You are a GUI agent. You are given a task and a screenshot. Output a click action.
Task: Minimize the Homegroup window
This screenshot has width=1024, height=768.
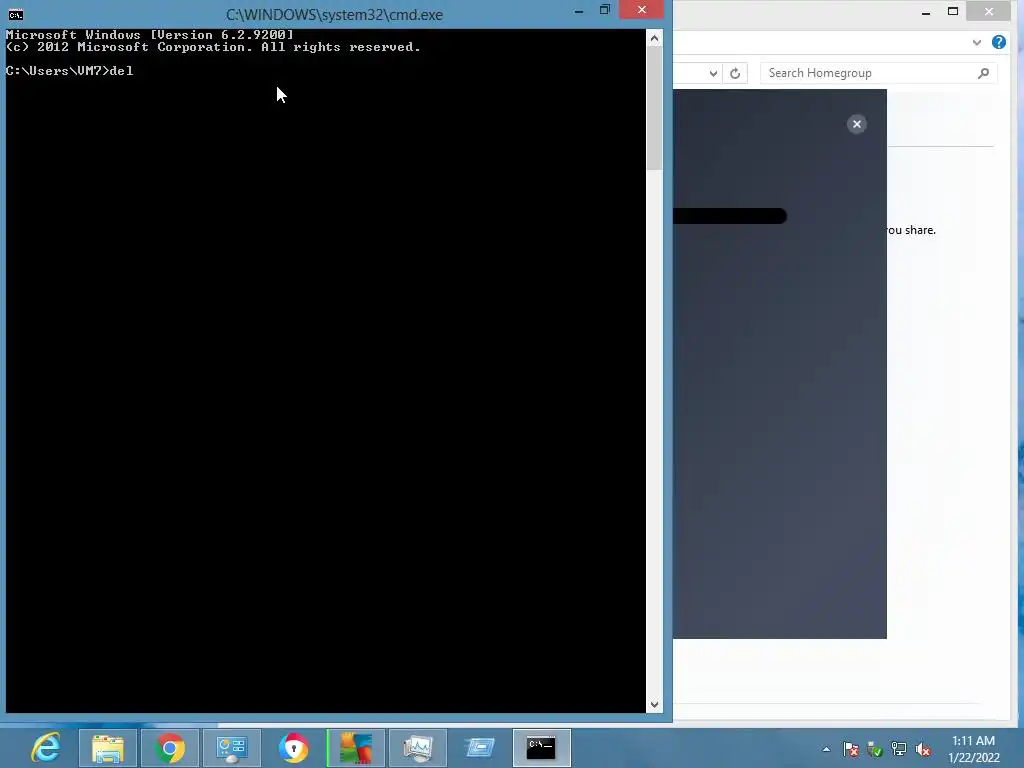tap(925, 12)
